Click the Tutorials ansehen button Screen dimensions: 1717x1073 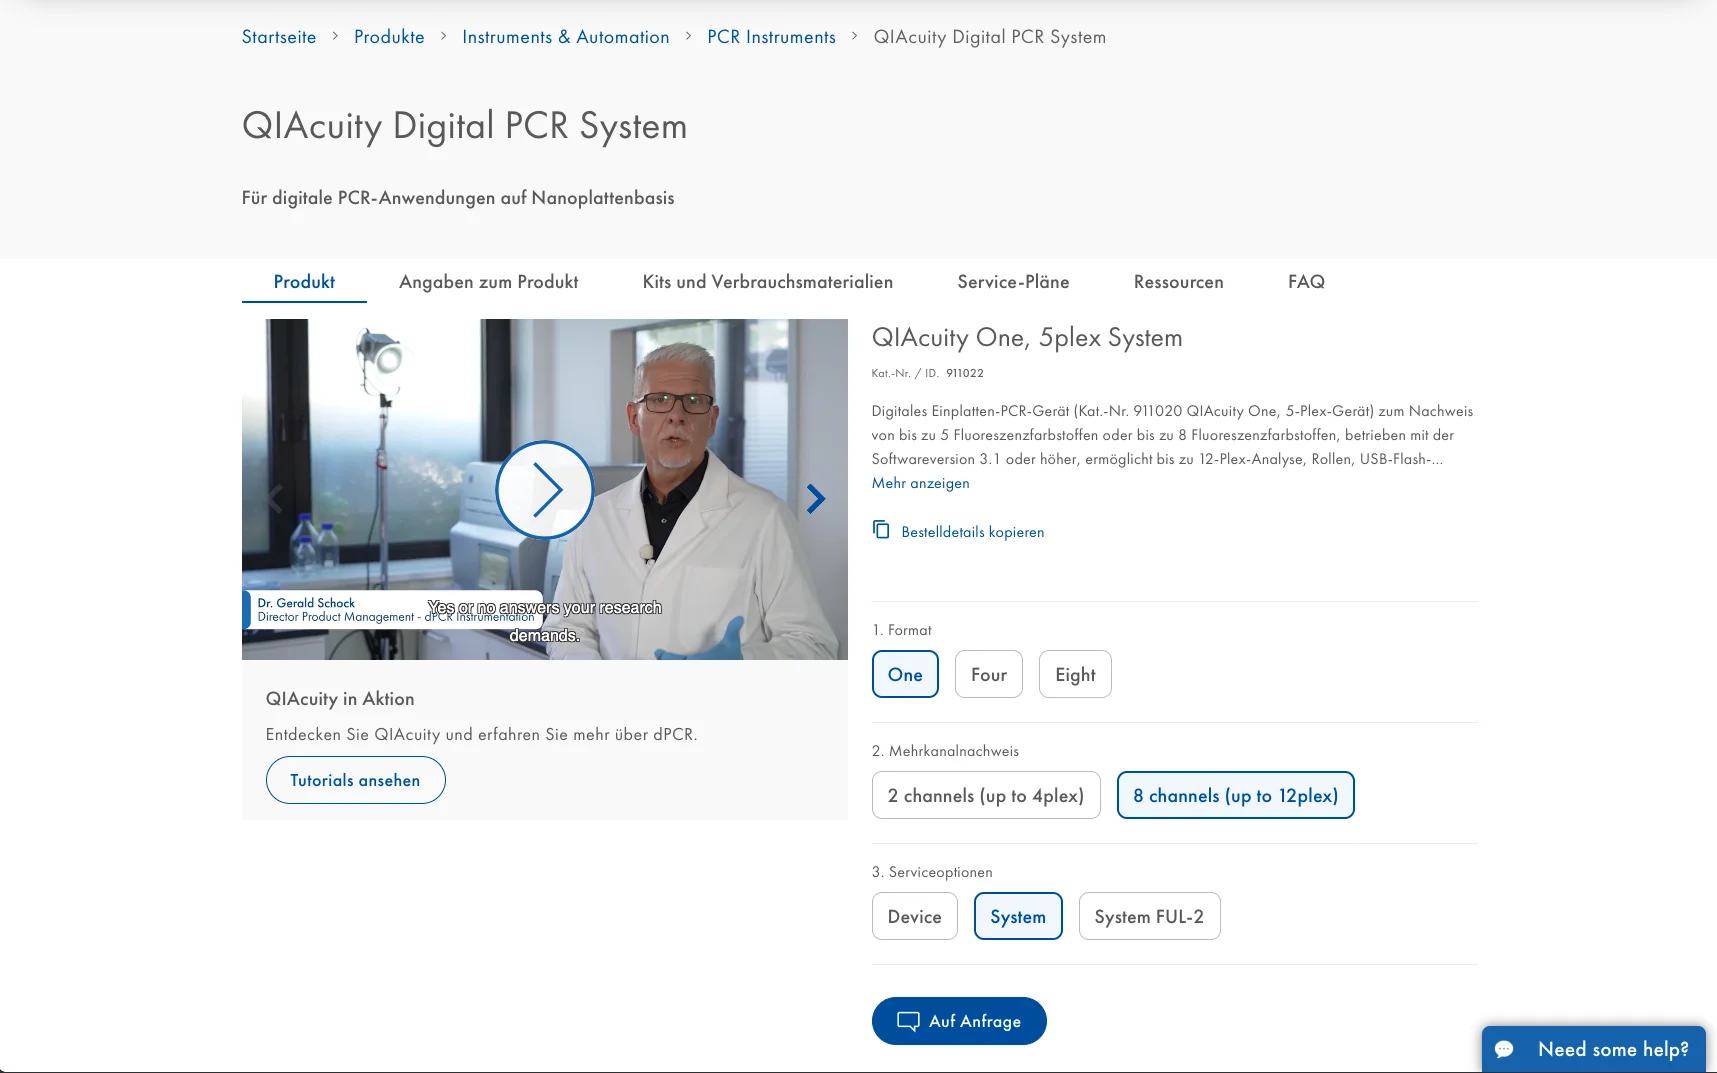pos(356,780)
